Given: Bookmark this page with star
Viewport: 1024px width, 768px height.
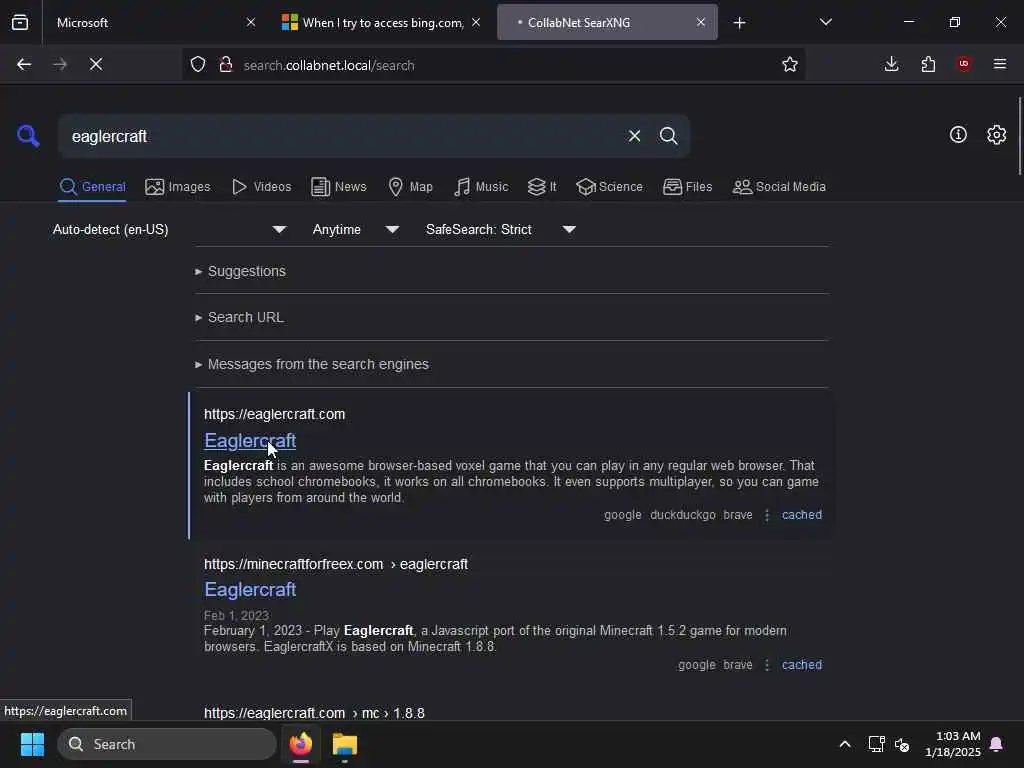Looking at the screenshot, I should (790, 64).
